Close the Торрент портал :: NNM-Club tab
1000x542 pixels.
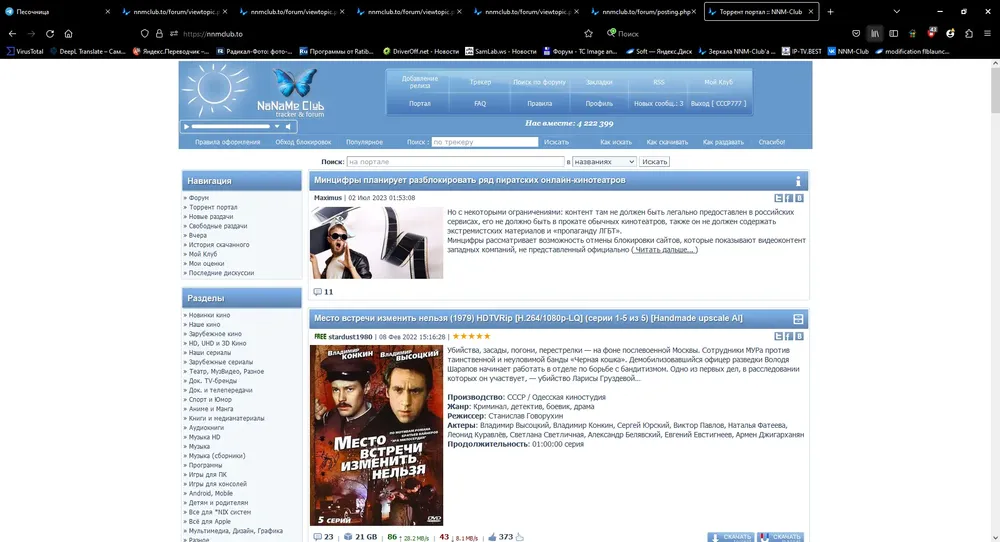click(x=811, y=11)
